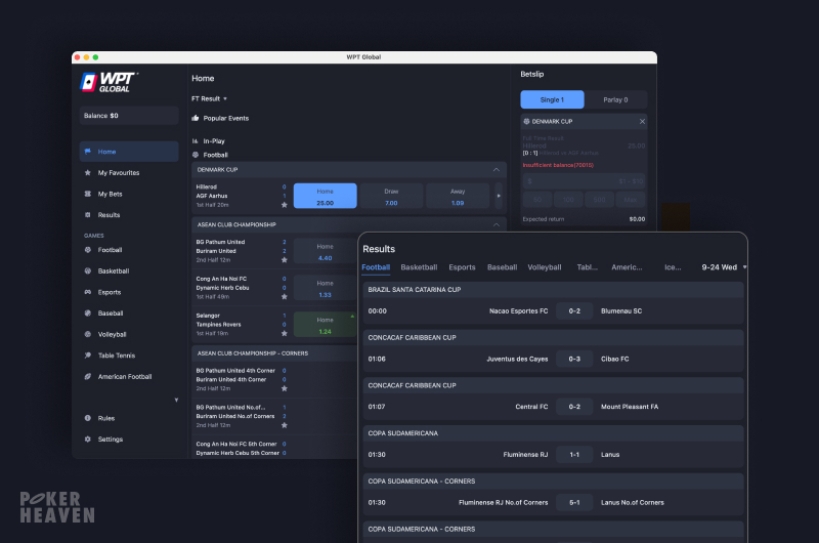Open Baseball tab in Results
The height and width of the screenshot is (543, 819).
tap(502, 267)
